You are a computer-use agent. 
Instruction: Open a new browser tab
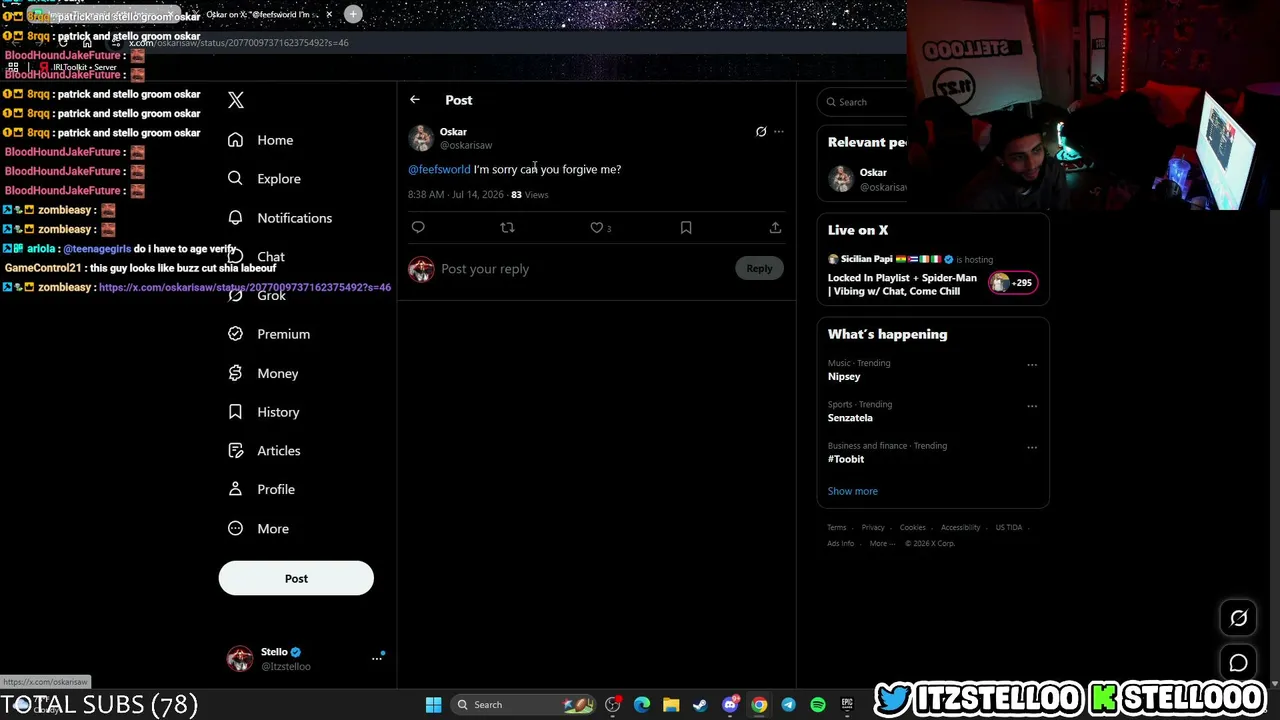click(x=353, y=15)
